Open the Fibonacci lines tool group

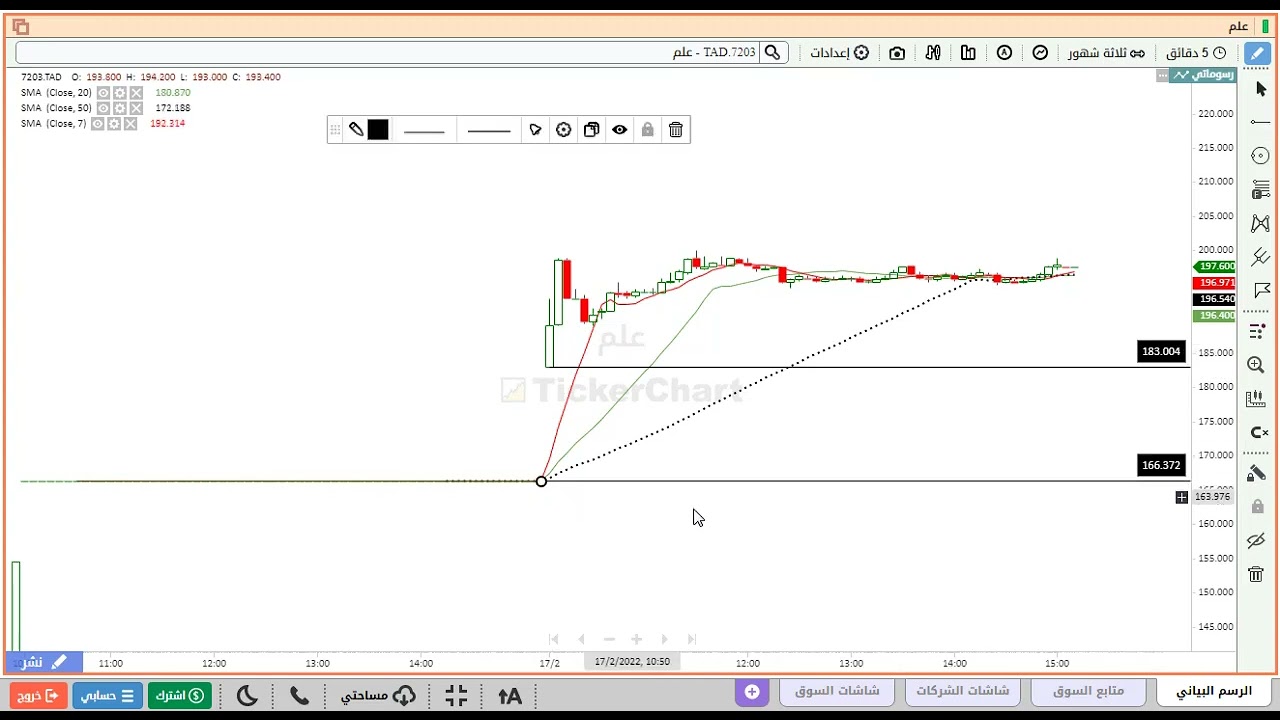1260,189
